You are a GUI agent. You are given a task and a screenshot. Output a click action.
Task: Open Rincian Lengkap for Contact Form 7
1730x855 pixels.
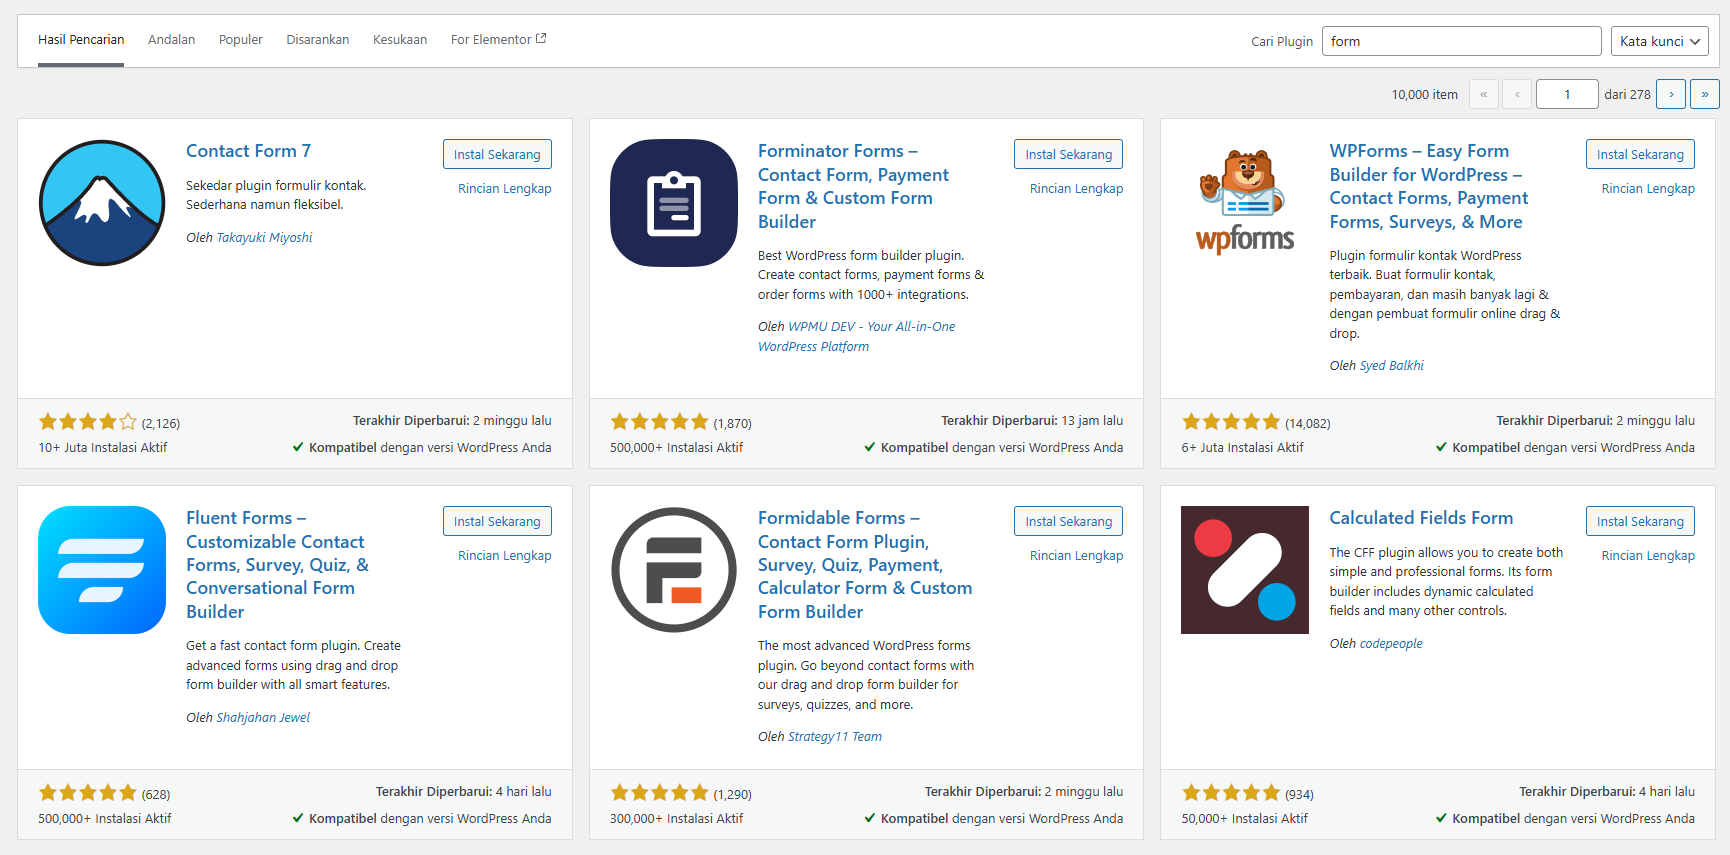click(x=505, y=188)
